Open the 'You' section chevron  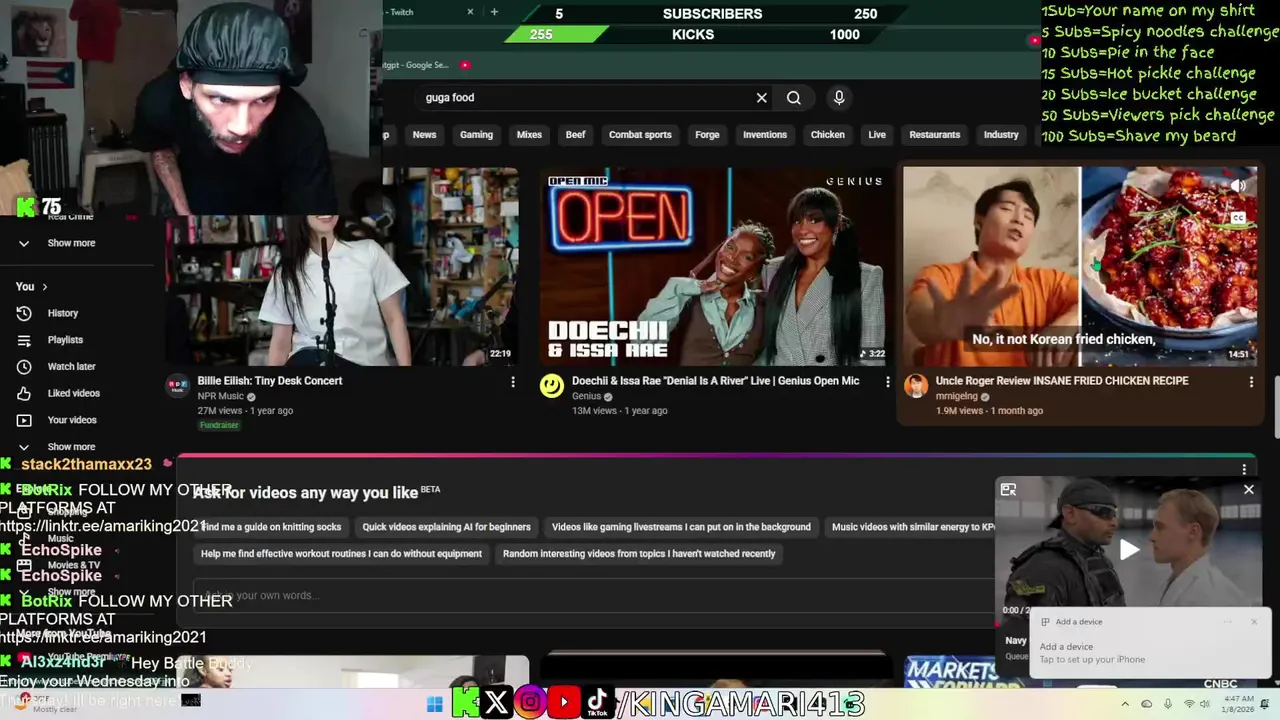[44, 287]
